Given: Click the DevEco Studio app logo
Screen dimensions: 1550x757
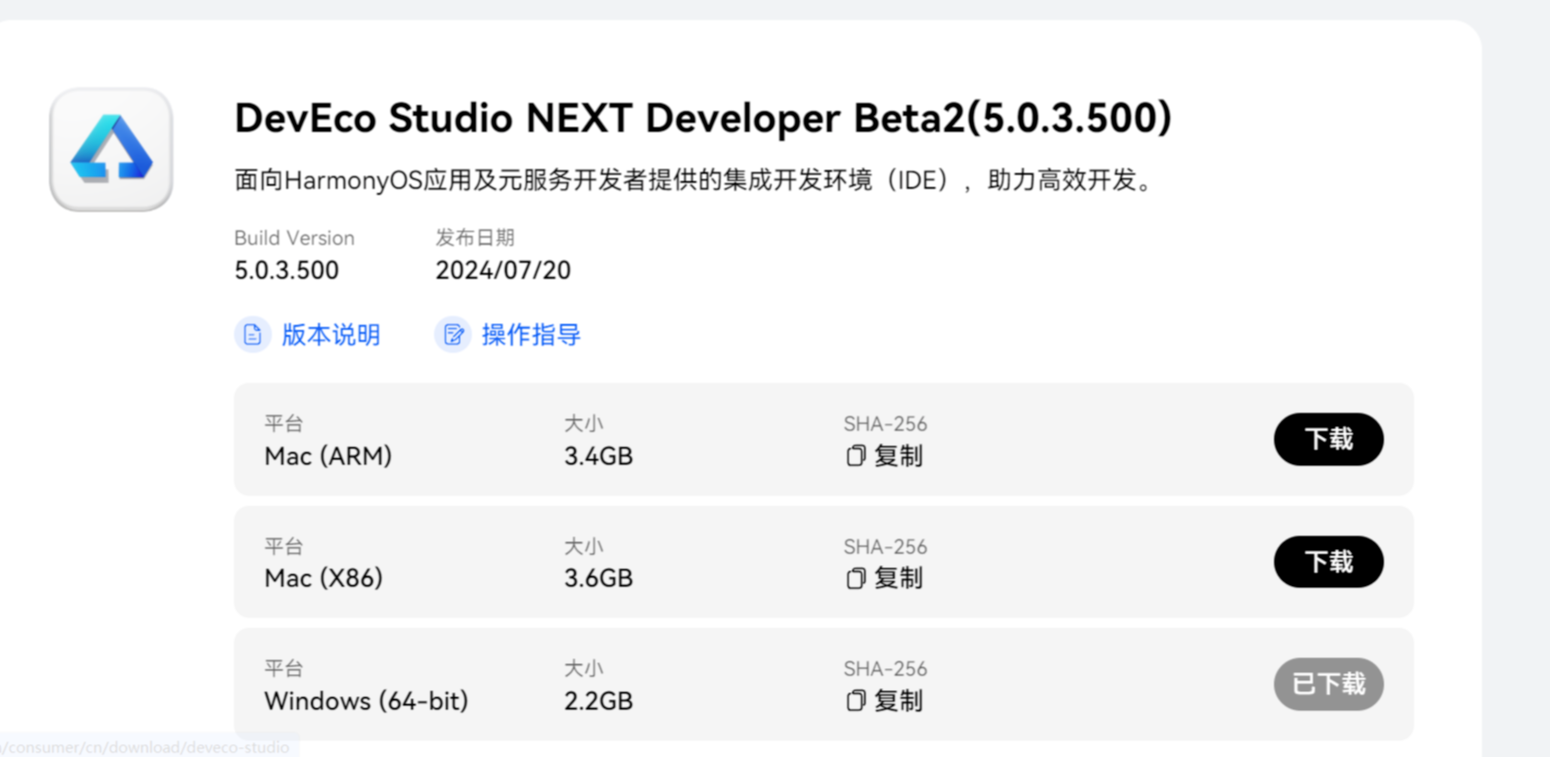Looking at the screenshot, I should (x=111, y=150).
